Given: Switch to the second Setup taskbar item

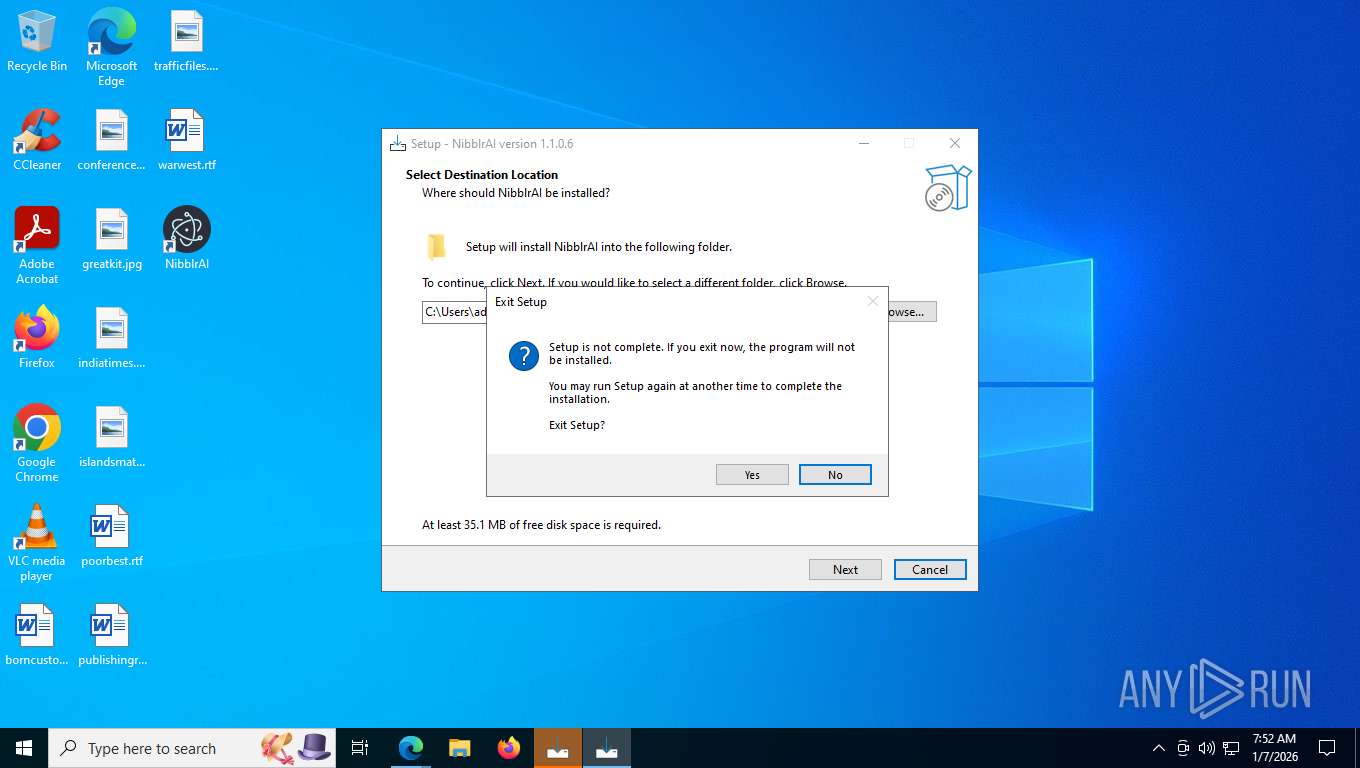Looking at the screenshot, I should point(607,748).
